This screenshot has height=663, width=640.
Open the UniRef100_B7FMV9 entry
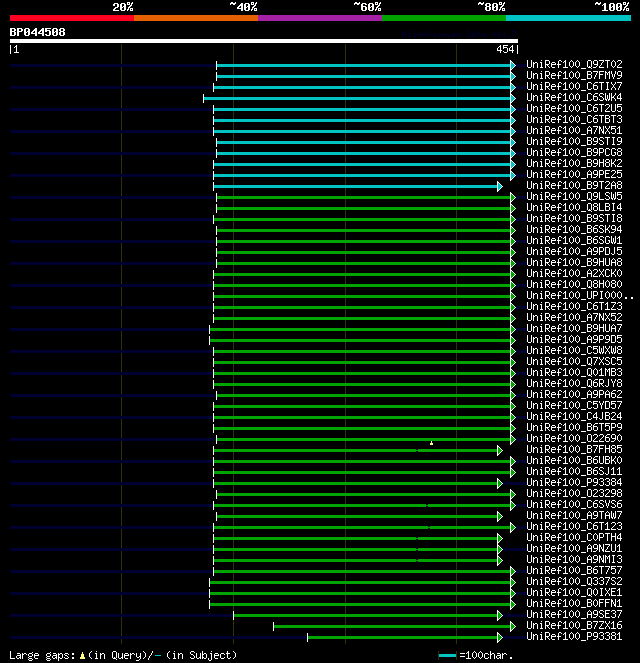point(574,75)
